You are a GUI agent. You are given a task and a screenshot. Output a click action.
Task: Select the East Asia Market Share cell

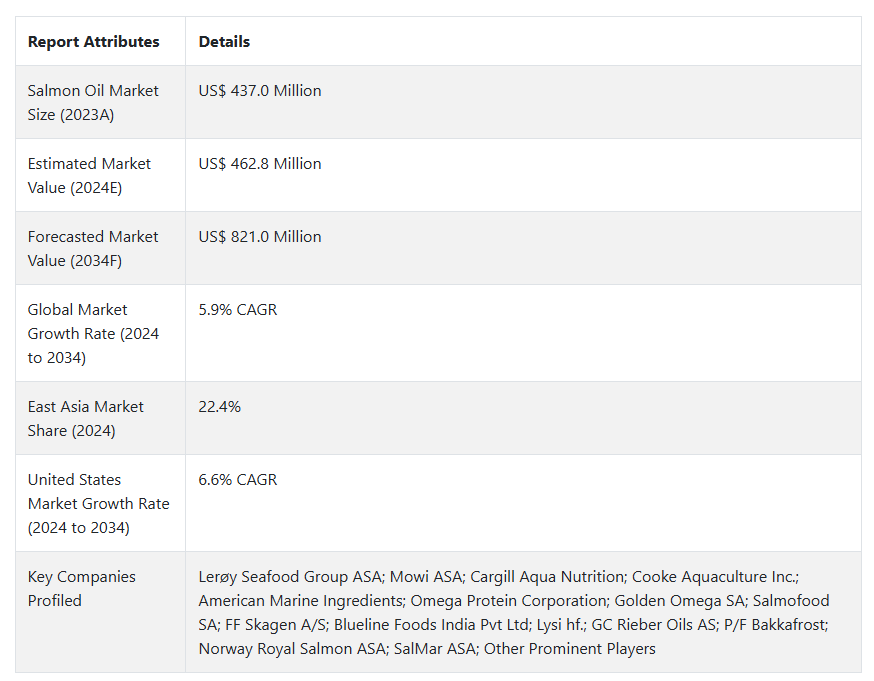85,418
